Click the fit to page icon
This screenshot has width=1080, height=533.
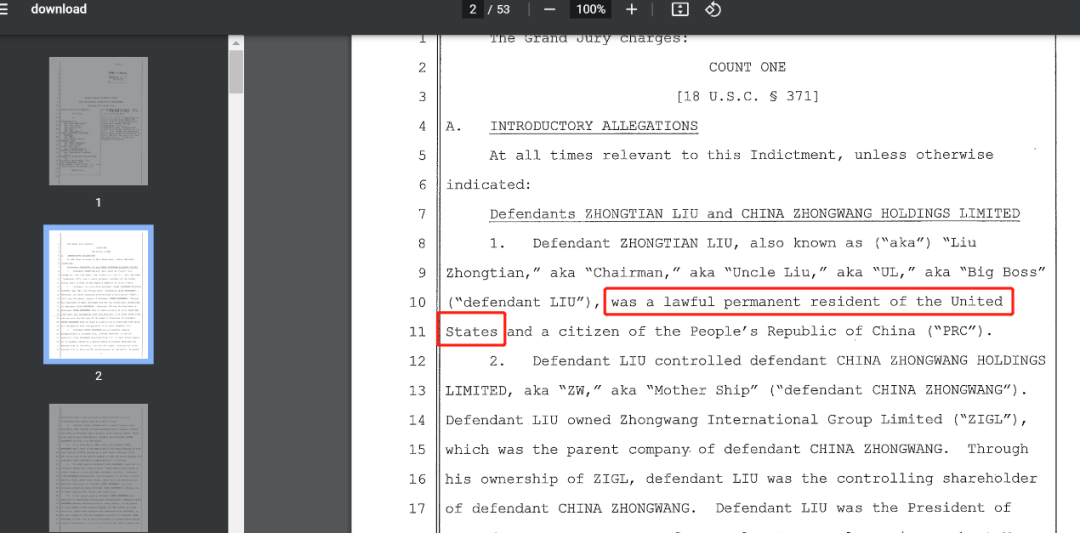[680, 10]
